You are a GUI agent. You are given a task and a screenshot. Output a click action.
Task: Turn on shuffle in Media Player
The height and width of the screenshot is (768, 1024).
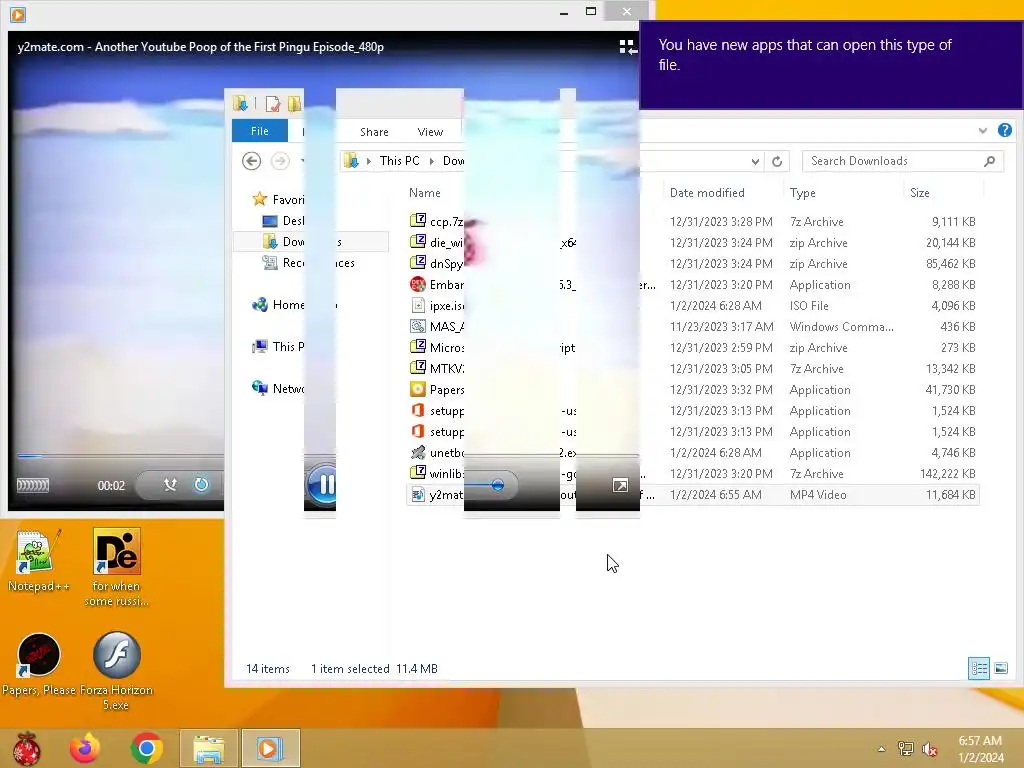(x=170, y=485)
